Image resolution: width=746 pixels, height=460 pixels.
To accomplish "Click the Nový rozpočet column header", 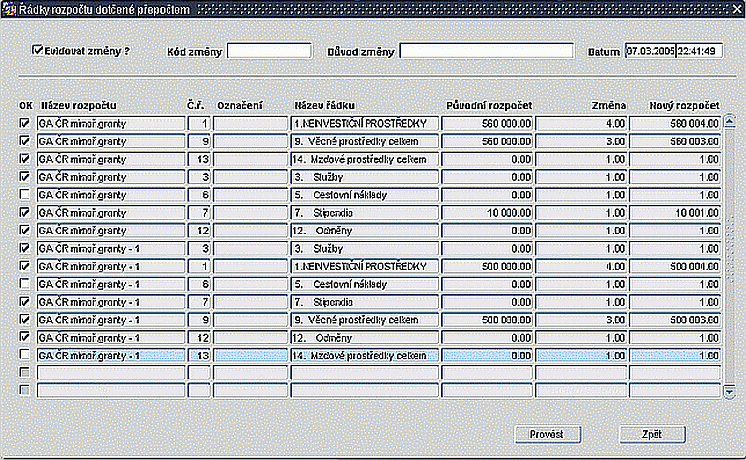I will [685, 105].
